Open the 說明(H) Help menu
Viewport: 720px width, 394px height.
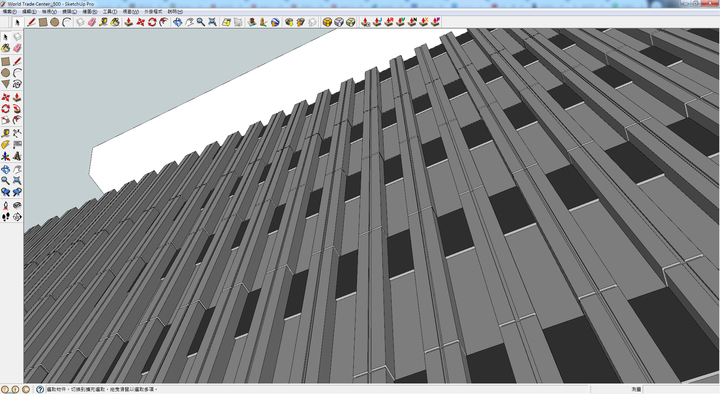tap(175, 11)
